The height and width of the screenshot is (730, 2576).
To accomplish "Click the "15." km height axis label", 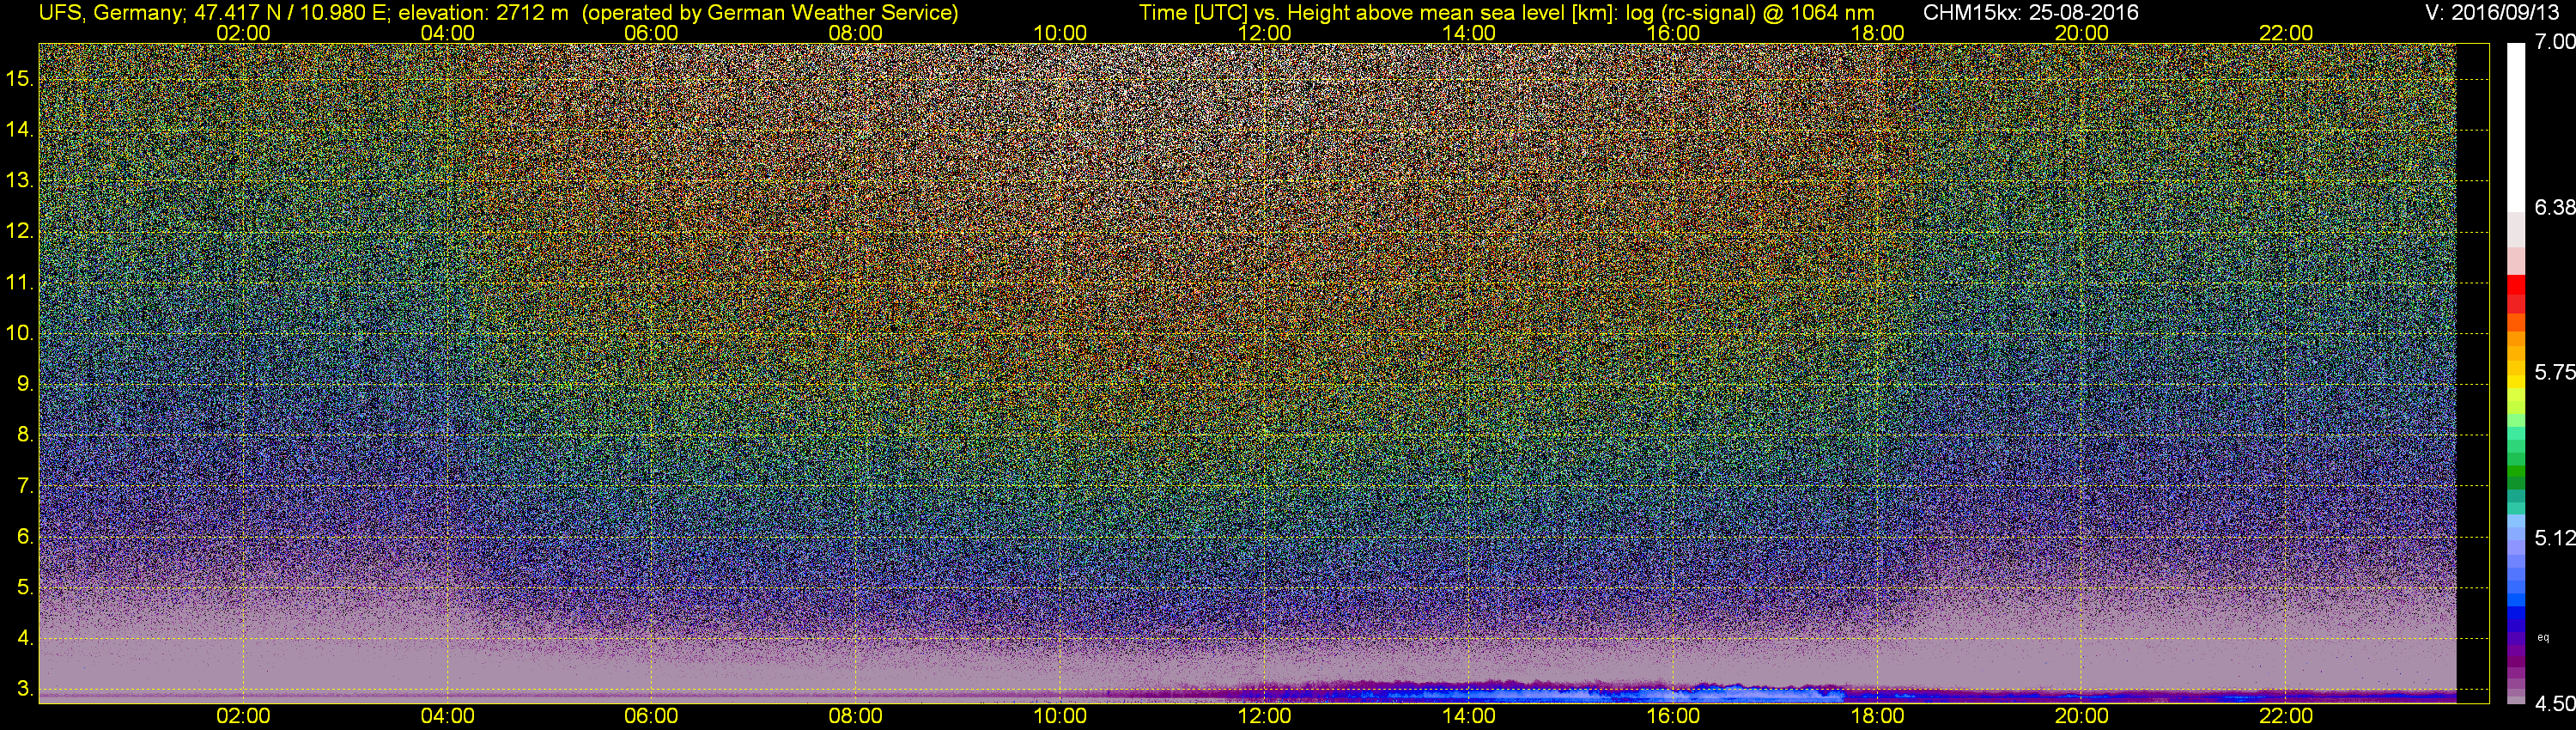I will 20,78.
